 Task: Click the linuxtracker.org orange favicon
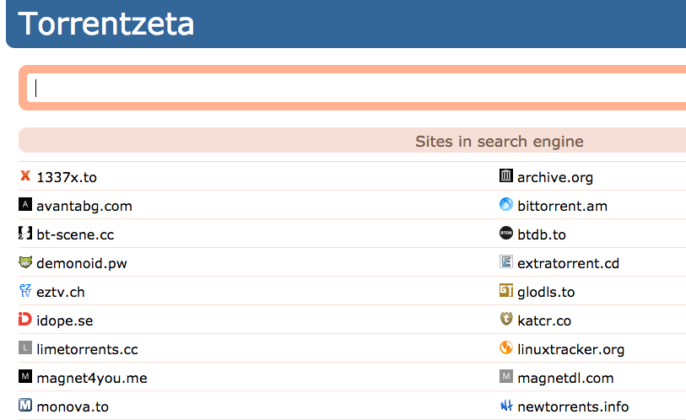pyautogui.click(x=506, y=348)
